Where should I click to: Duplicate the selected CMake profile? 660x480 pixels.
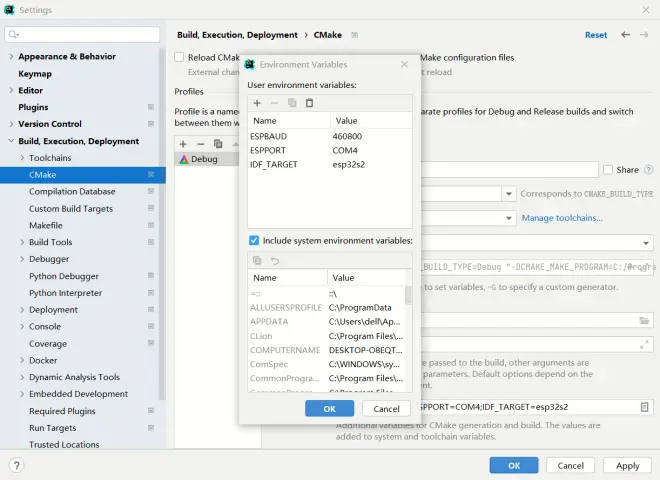tap(218, 144)
